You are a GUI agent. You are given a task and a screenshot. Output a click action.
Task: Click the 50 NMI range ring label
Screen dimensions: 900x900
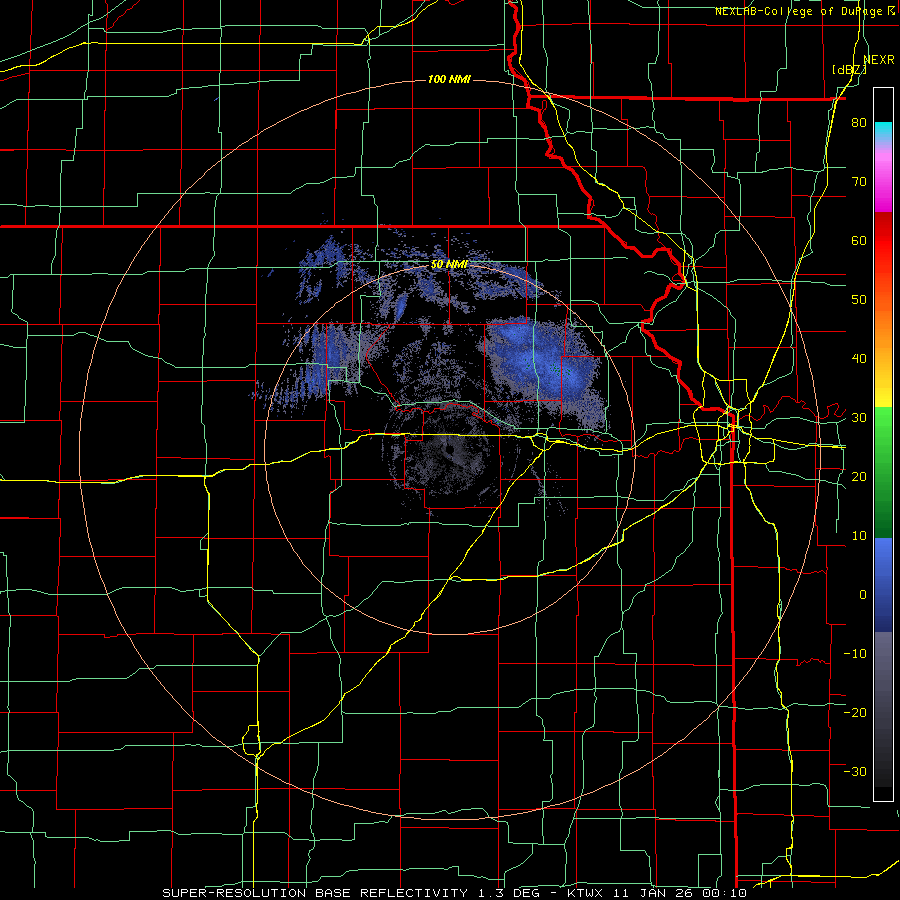pyautogui.click(x=449, y=265)
